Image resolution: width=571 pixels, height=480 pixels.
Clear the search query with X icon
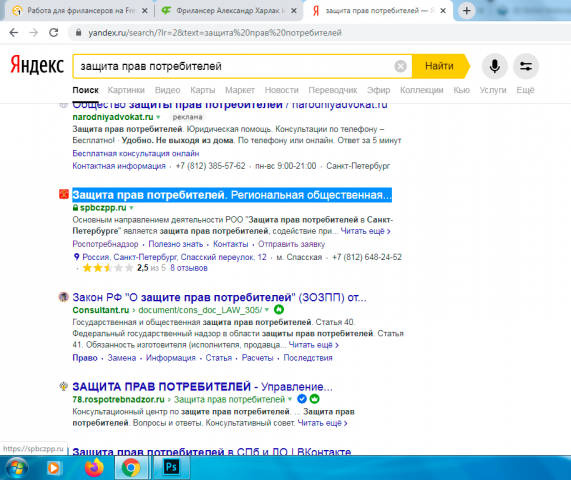[x=400, y=66]
